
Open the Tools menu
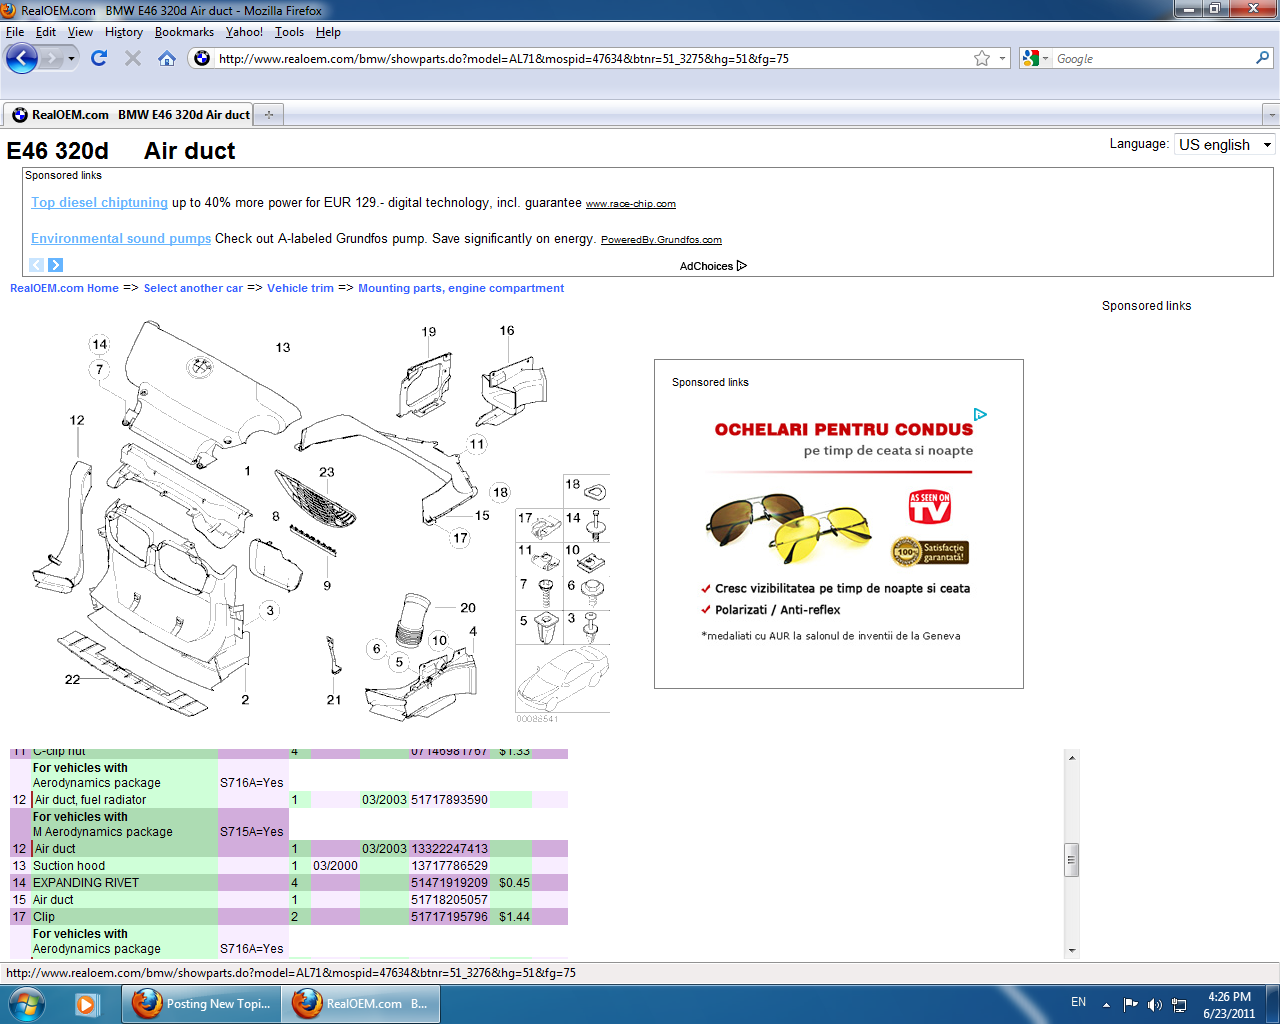[x=290, y=32]
